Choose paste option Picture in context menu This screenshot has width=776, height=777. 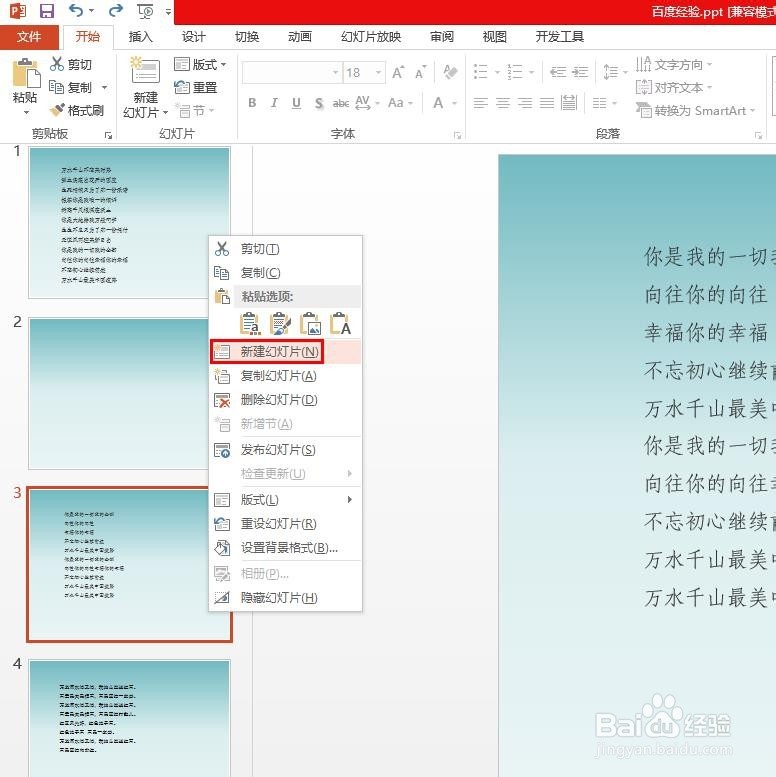pyautogui.click(x=311, y=324)
